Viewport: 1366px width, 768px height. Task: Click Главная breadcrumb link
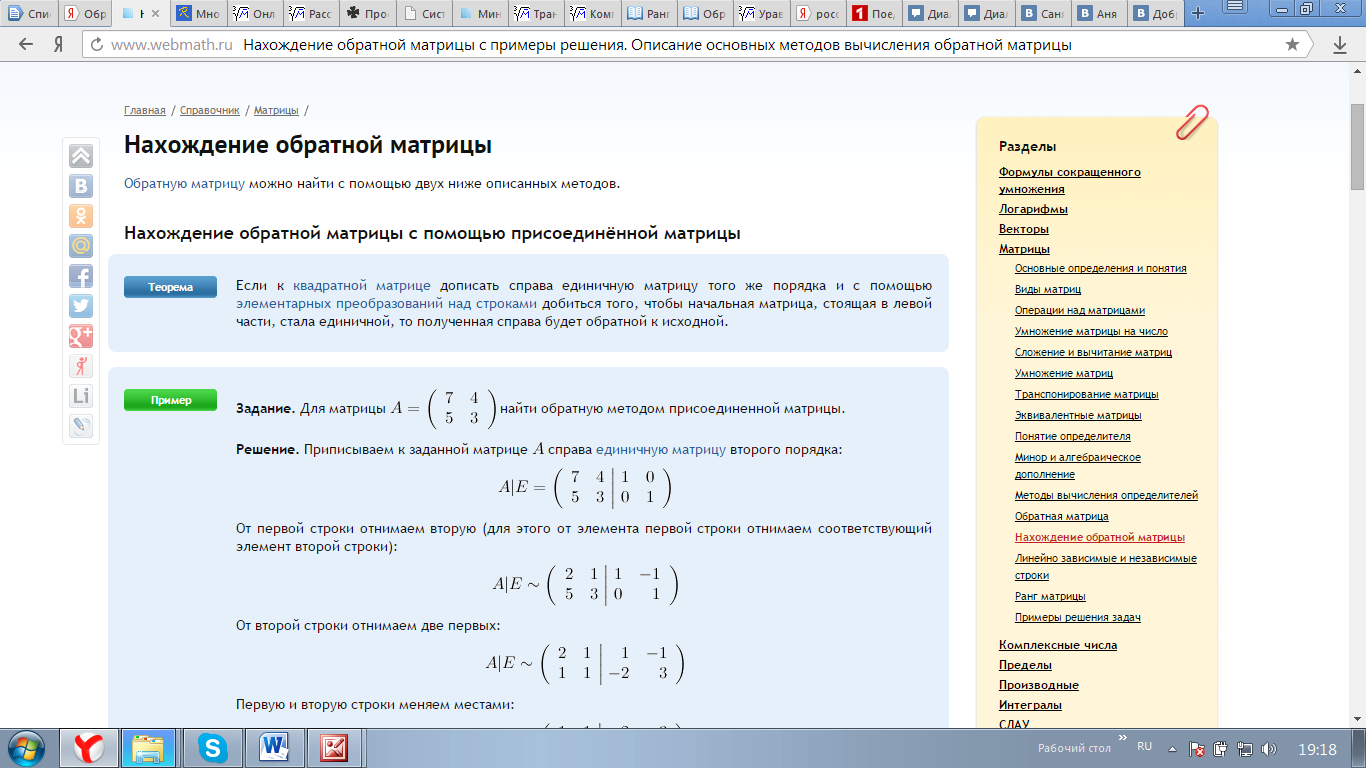pos(145,110)
